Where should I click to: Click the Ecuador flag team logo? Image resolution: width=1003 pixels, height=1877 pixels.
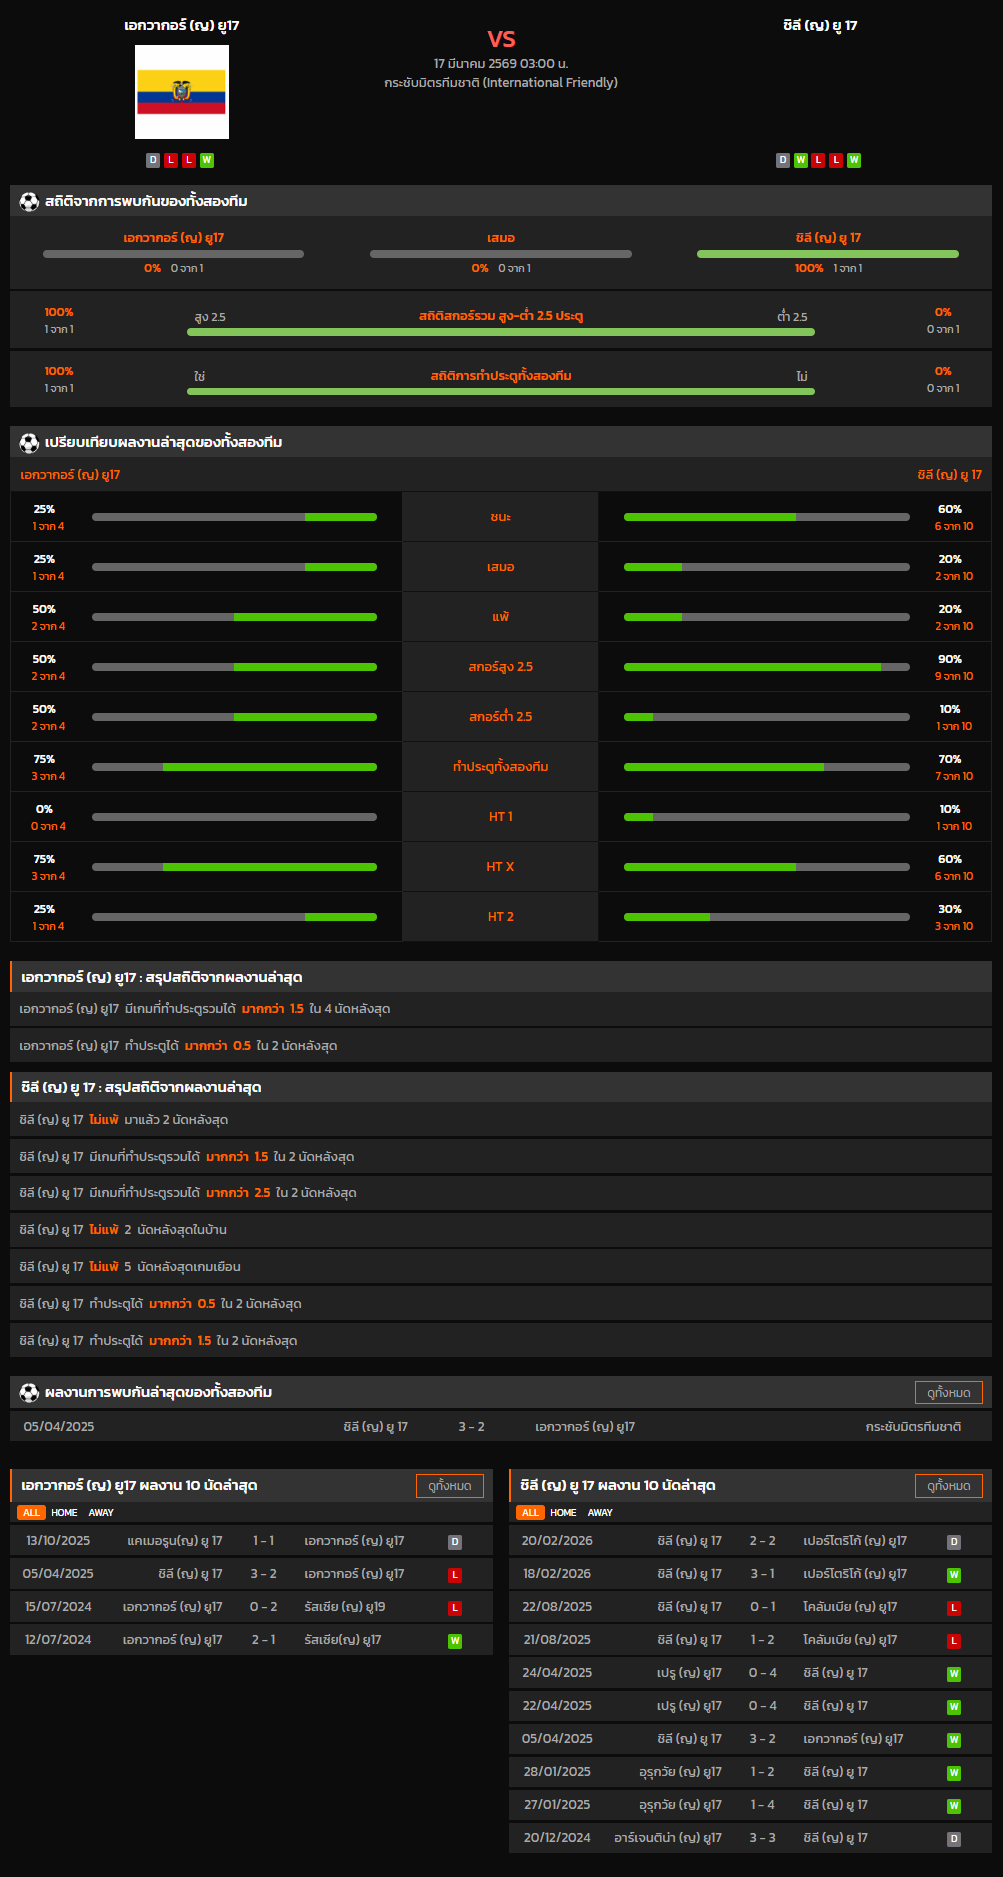pyautogui.click(x=182, y=92)
